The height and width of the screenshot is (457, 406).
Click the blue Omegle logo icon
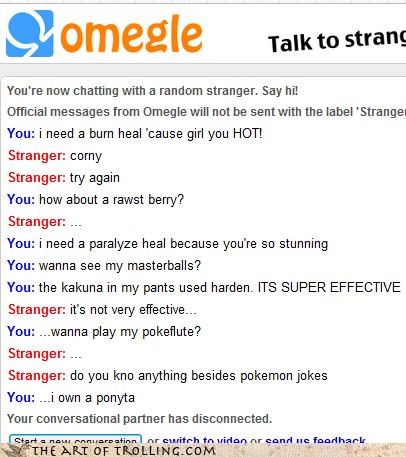pyautogui.click(x=30, y=34)
